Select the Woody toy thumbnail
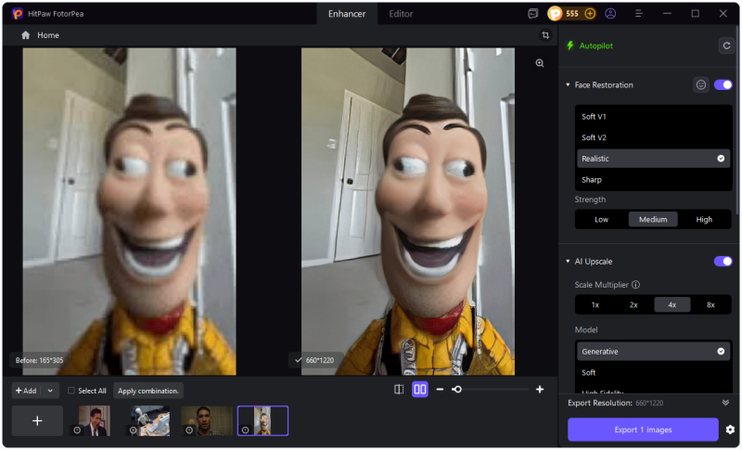Screen dimensions: 742x450 coord(263,421)
